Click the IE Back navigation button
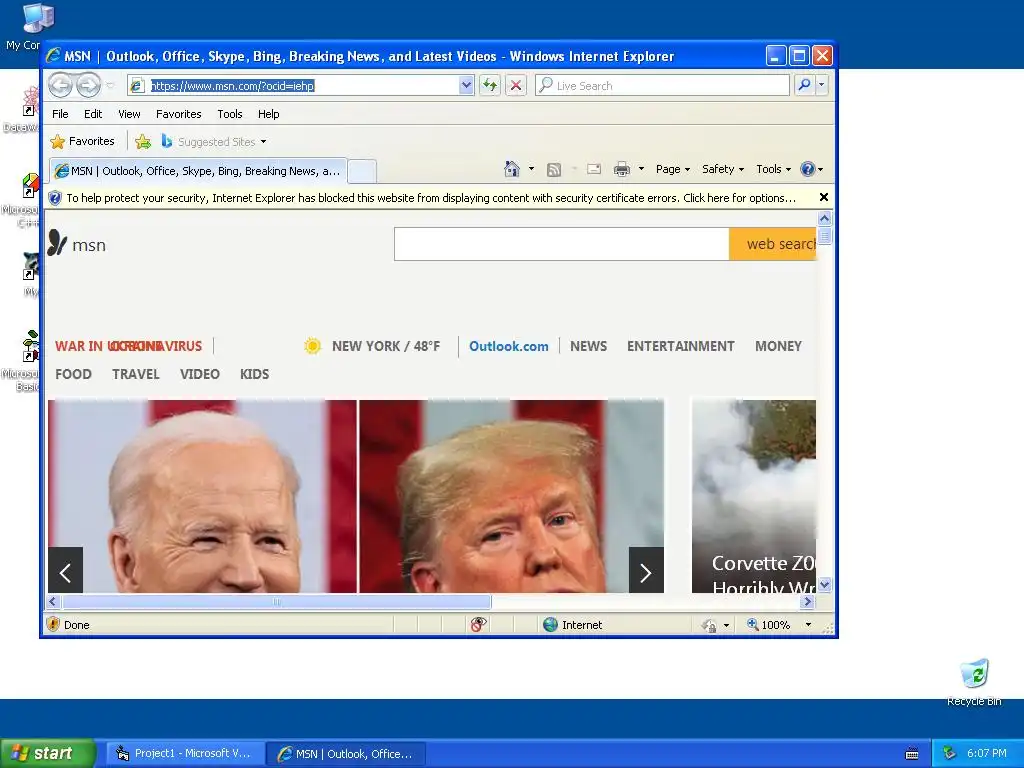1024x768 pixels. coord(61,86)
